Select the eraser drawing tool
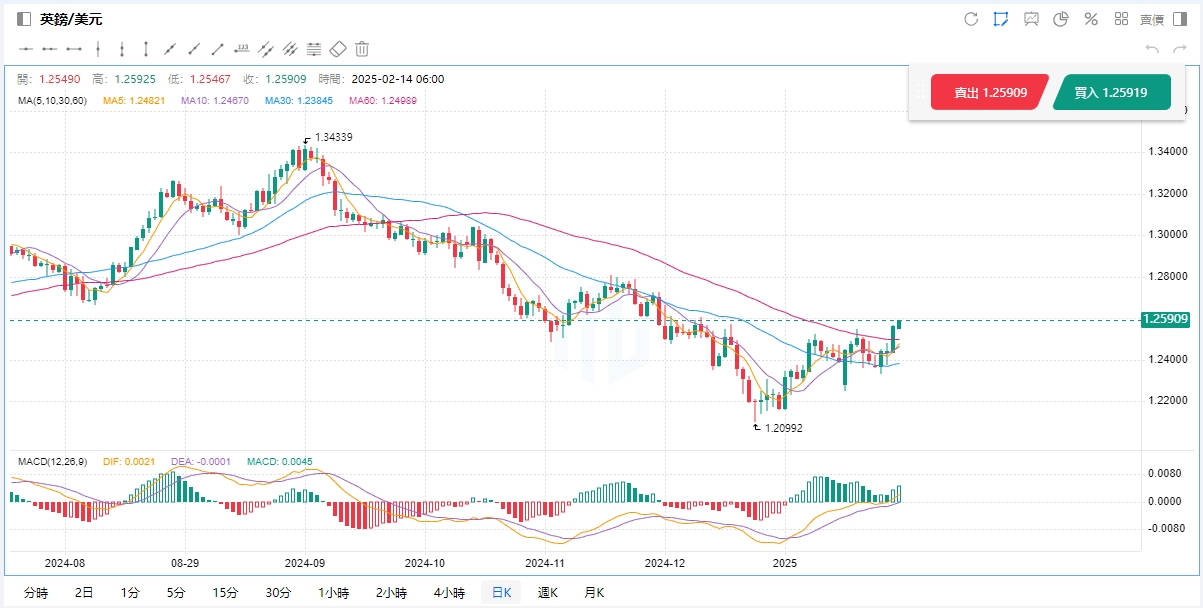This screenshot has height=608, width=1203. point(338,48)
